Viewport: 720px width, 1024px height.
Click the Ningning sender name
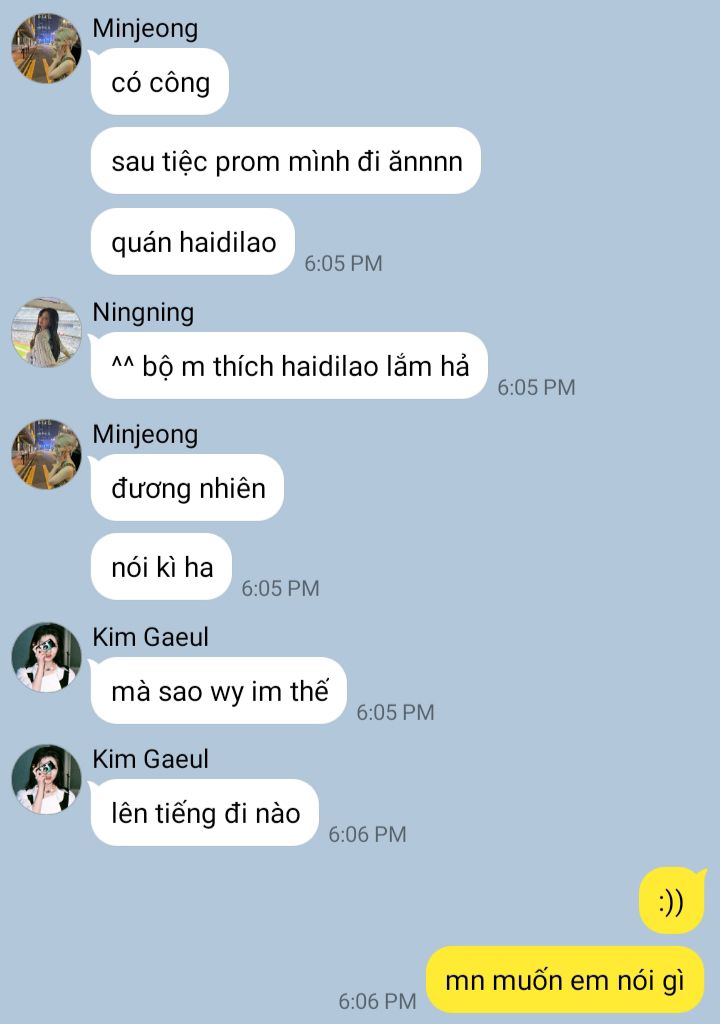point(143,312)
